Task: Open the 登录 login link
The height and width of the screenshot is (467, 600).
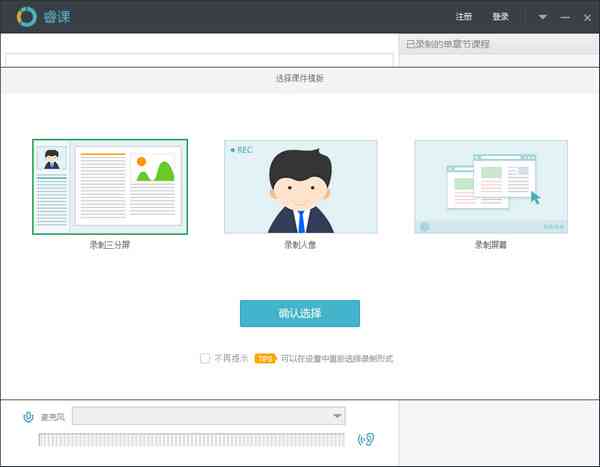Action: click(500, 16)
